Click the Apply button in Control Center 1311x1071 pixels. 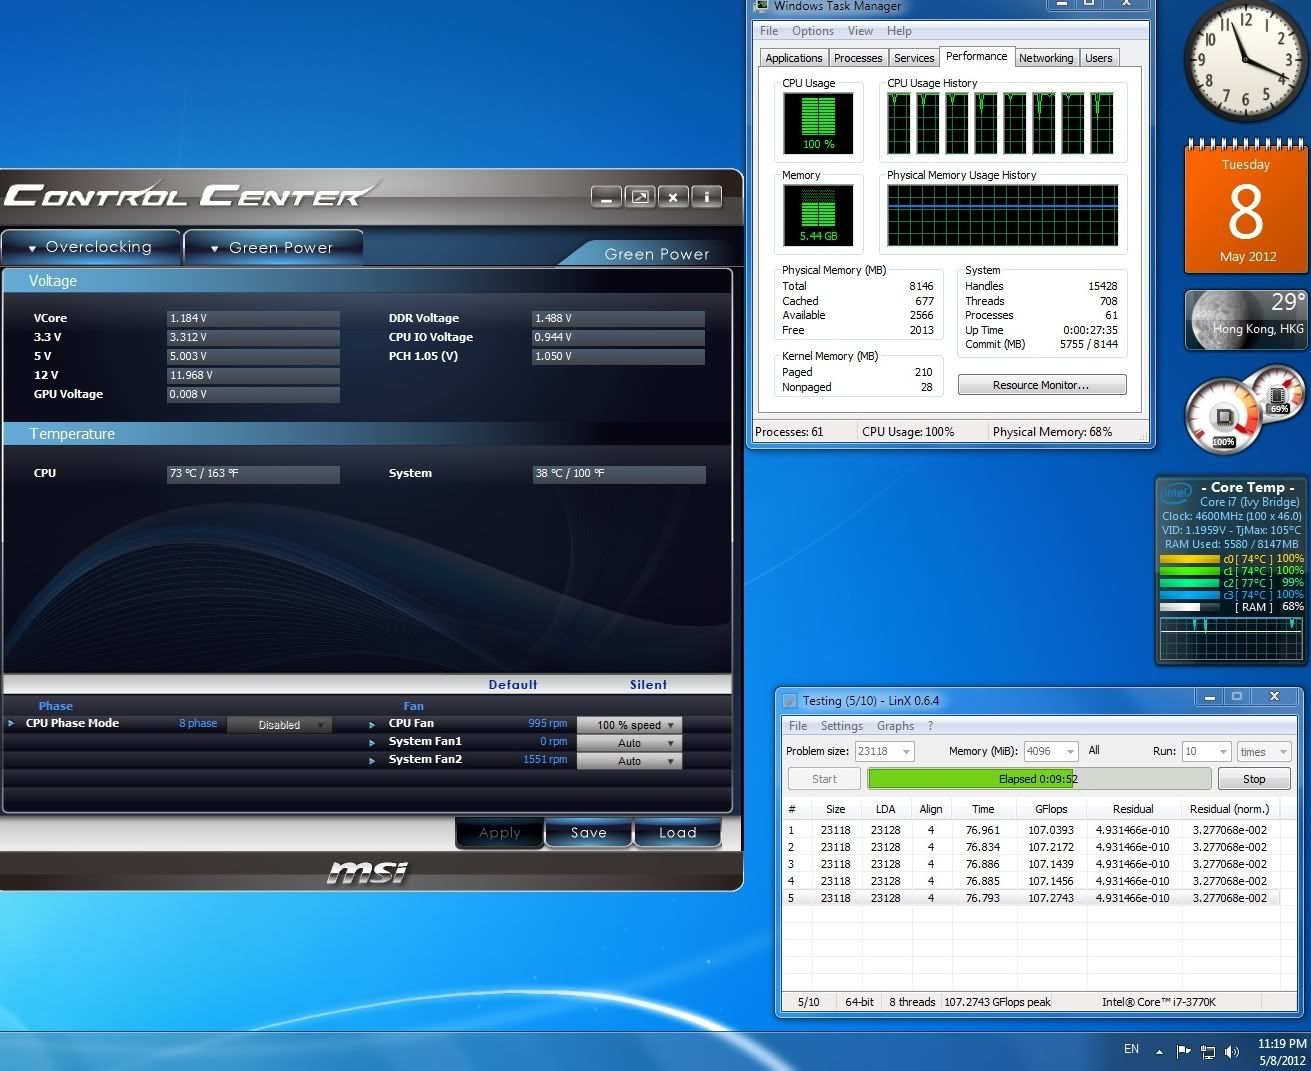pyautogui.click(x=500, y=832)
